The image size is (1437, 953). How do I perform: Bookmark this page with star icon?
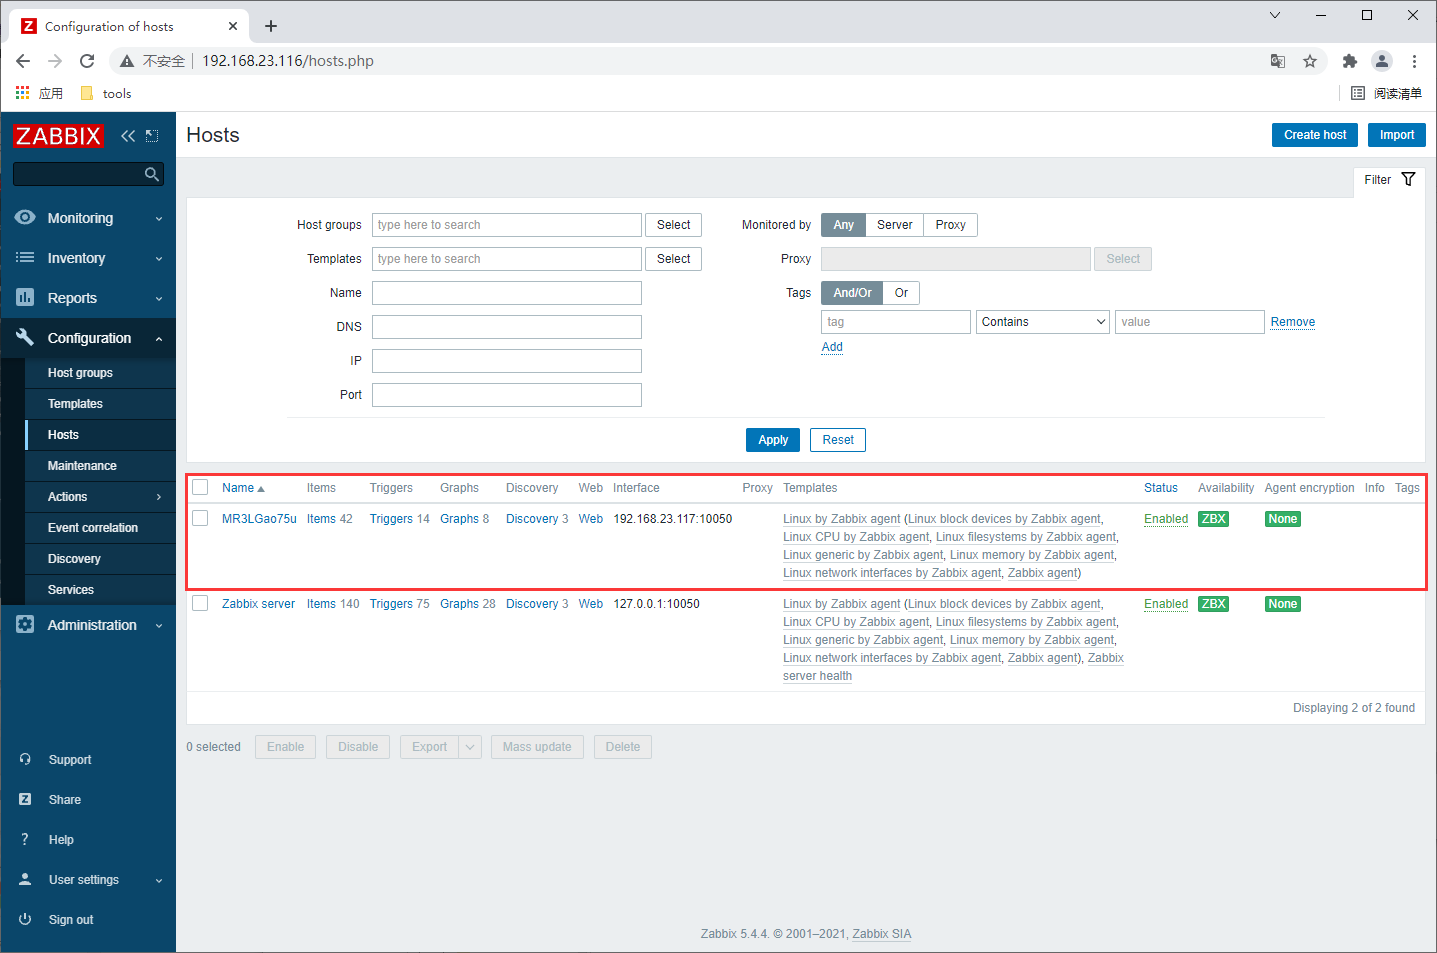coord(1310,61)
